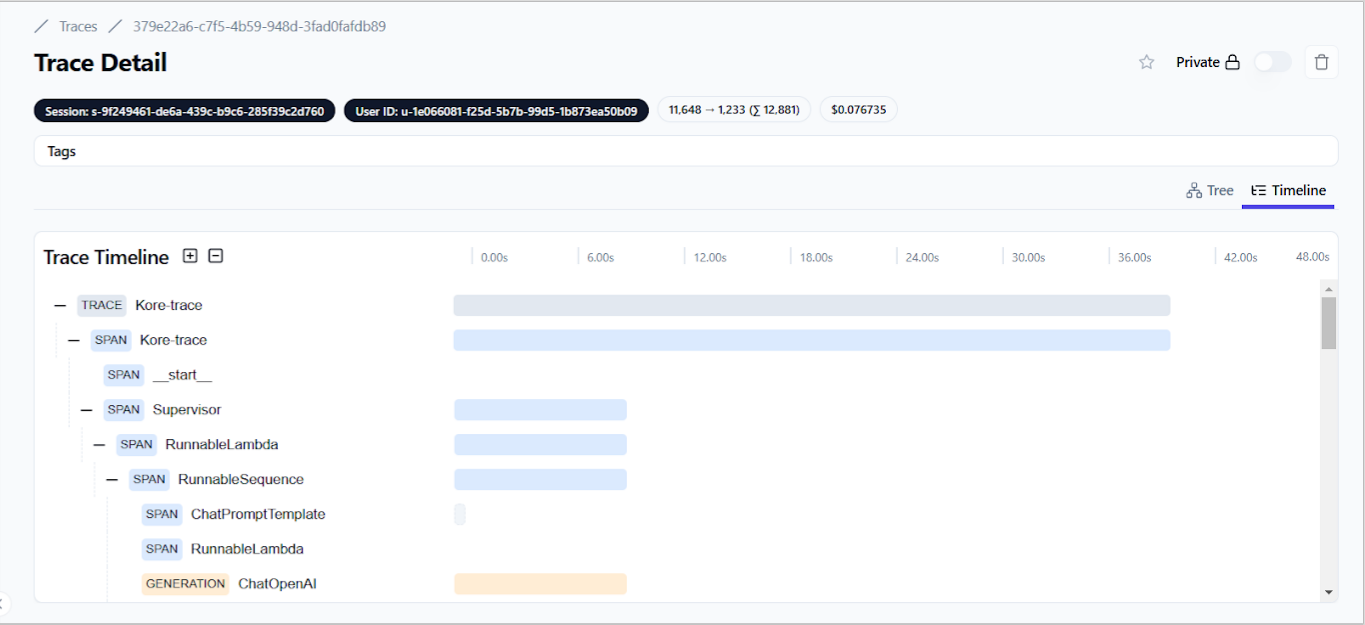This screenshot has width=1365, height=625.
Task: Click the Tags input field
Action: (x=685, y=151)
